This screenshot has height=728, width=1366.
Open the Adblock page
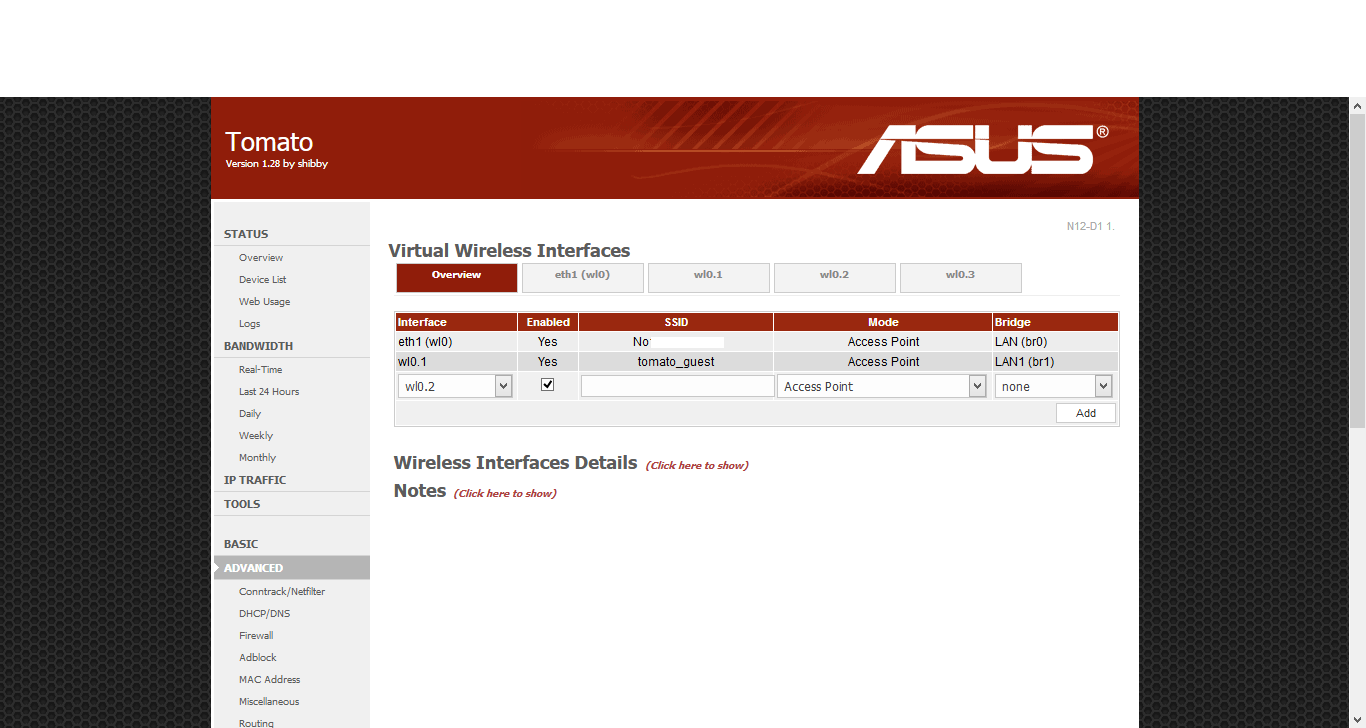pos(258,658)
